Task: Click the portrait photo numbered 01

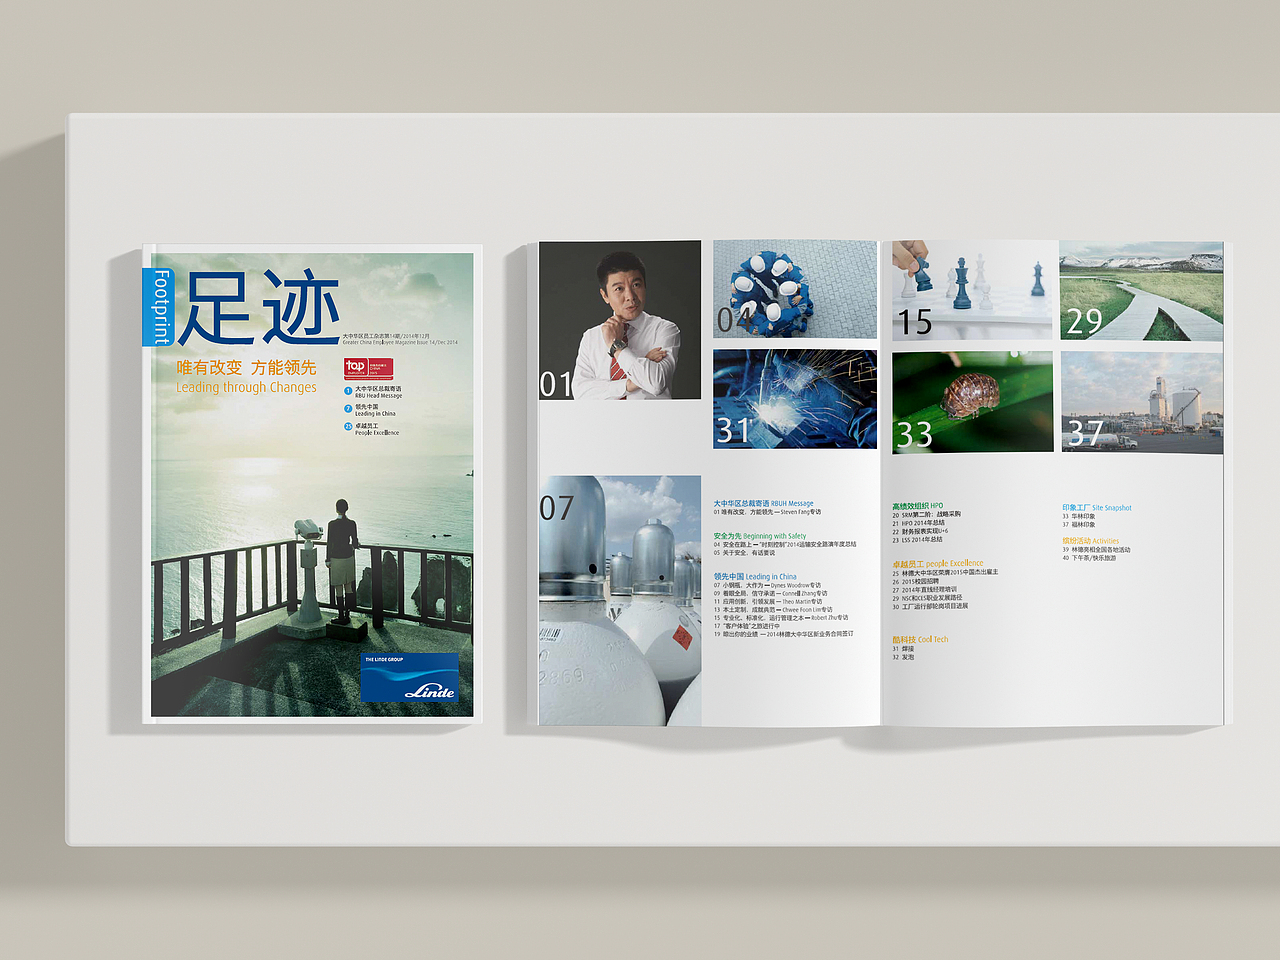Action: point(620,320)
